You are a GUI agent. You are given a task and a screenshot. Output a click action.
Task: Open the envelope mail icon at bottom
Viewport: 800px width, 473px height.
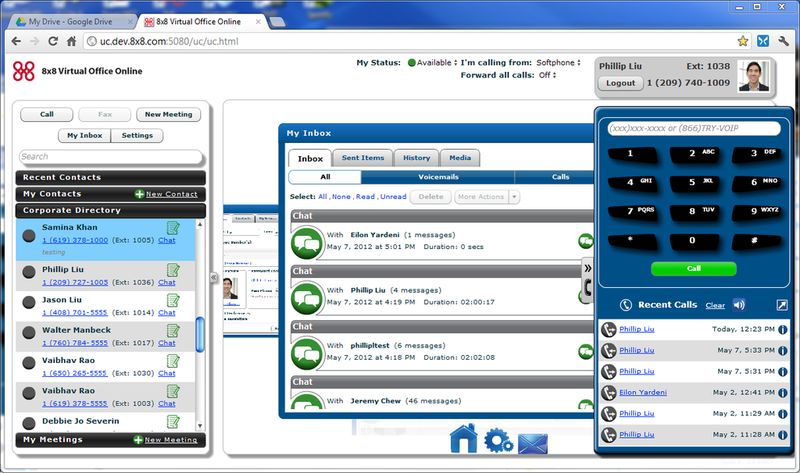pos(533,443)
